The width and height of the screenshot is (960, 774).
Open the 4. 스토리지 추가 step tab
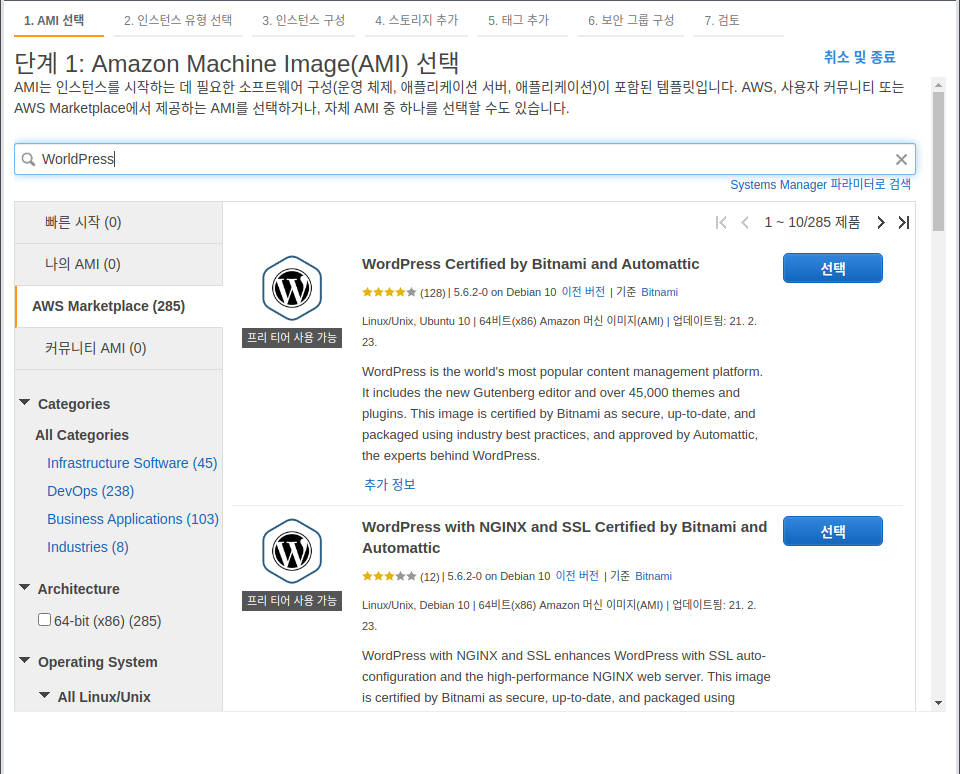click(416, 20)
